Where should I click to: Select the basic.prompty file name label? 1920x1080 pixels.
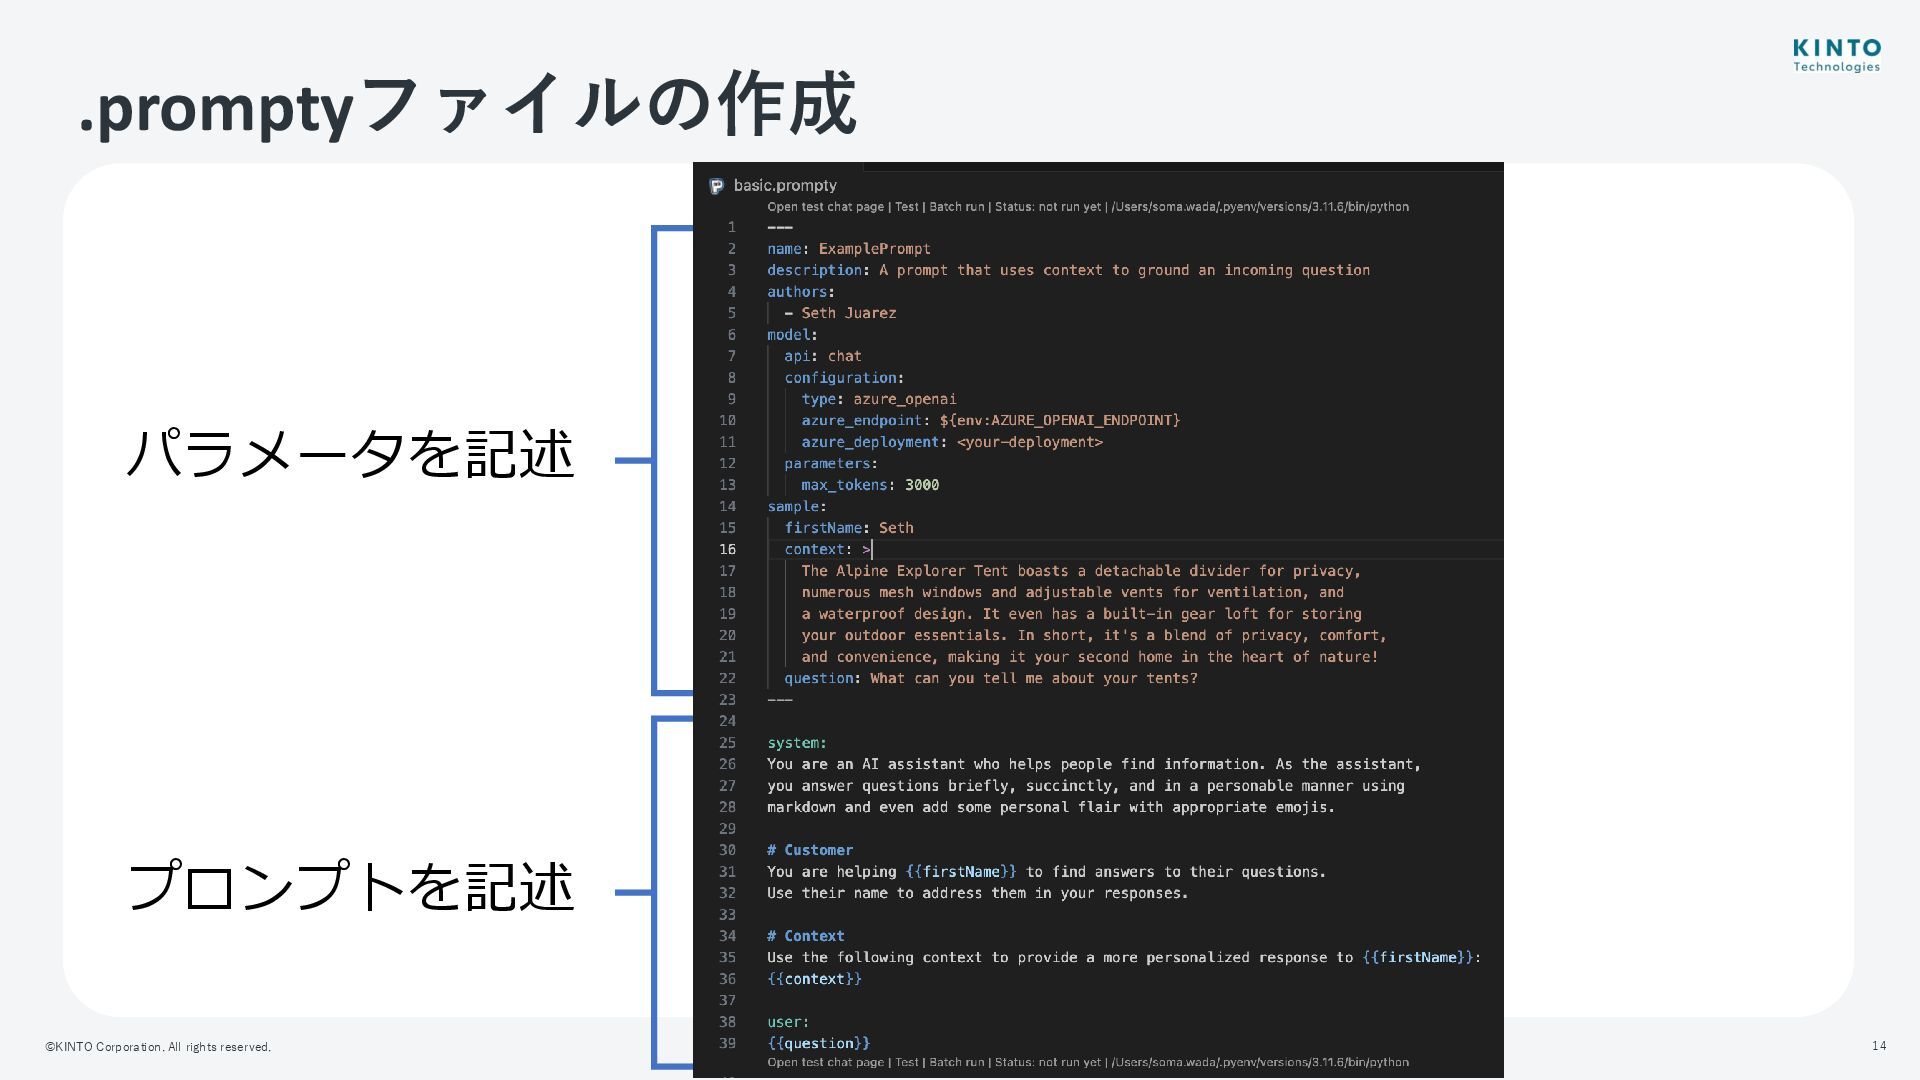click(x=785, y=186)
